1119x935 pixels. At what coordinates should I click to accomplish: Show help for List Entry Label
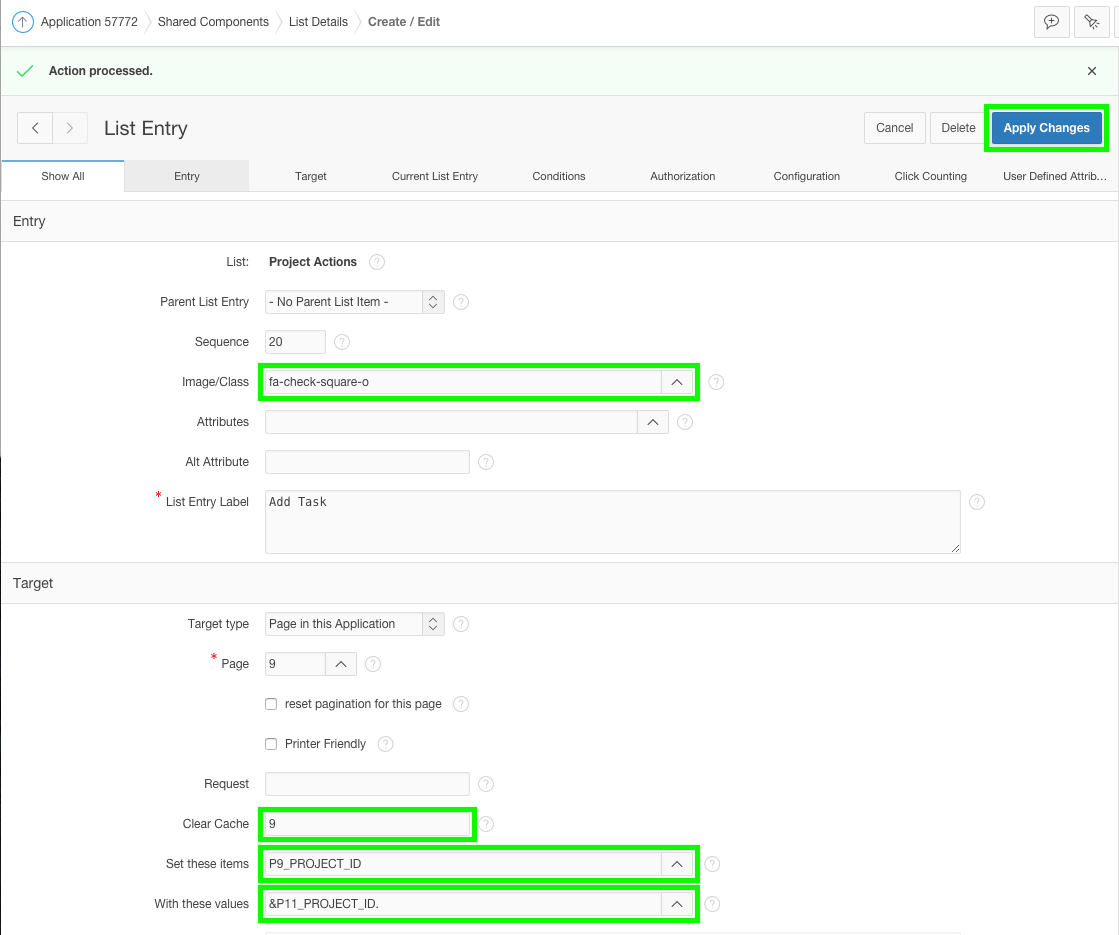977,502
